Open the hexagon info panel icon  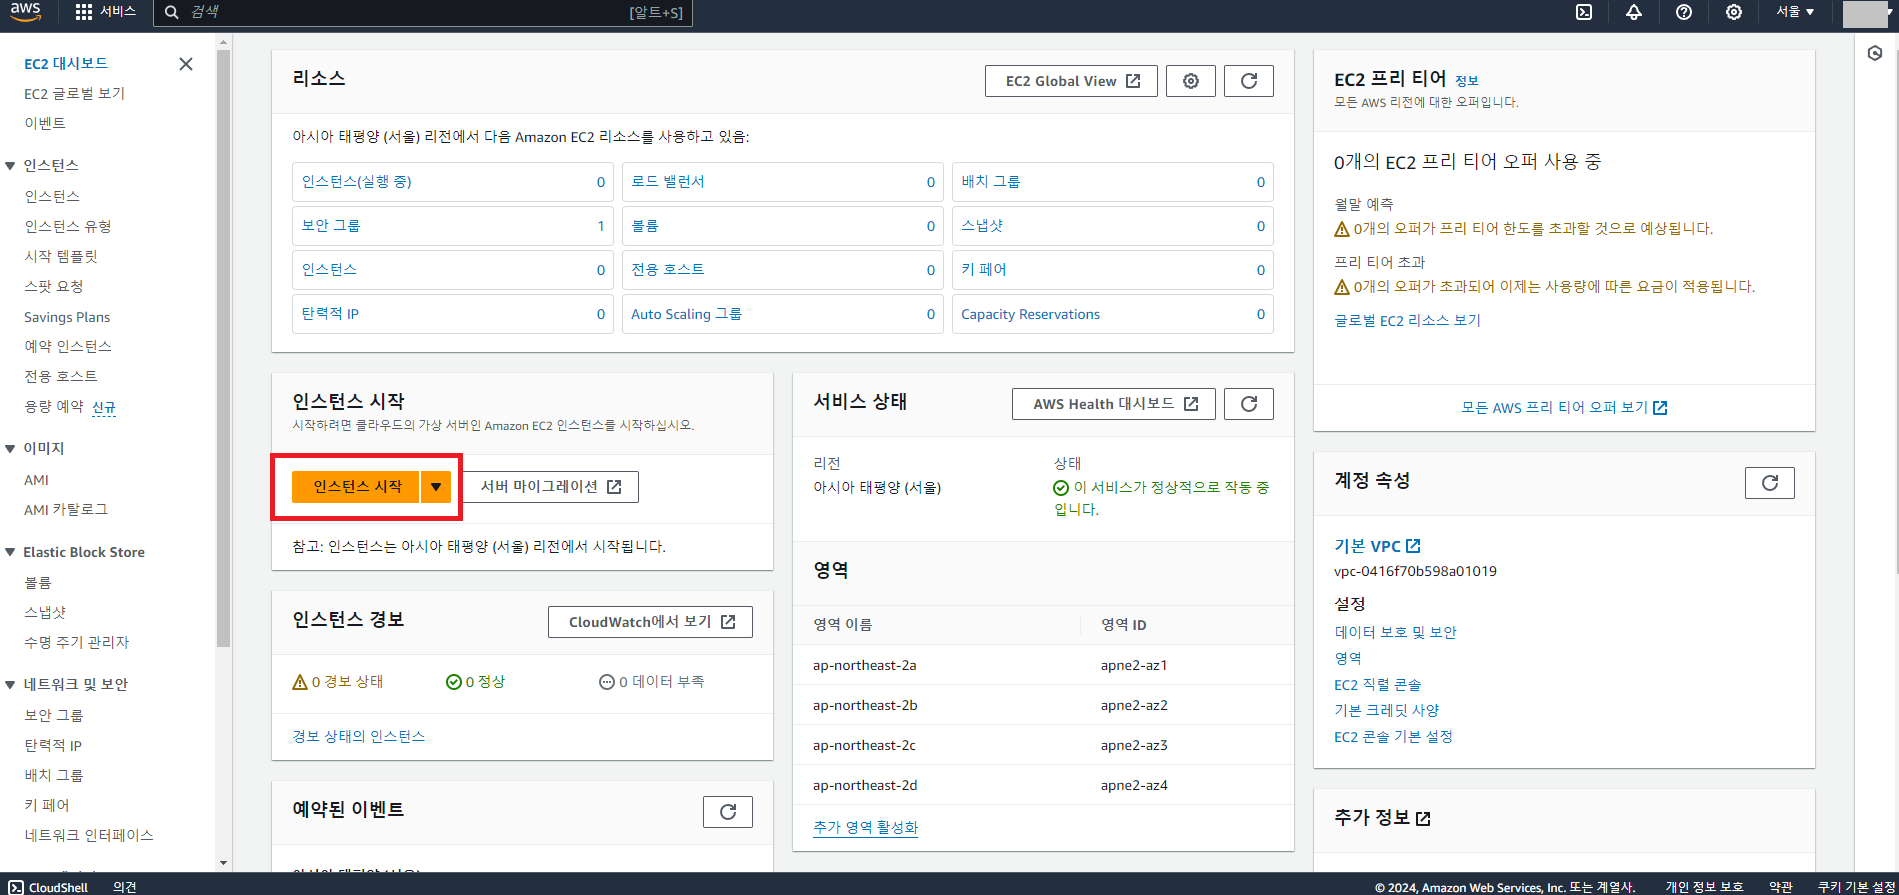coord(1875,53)
